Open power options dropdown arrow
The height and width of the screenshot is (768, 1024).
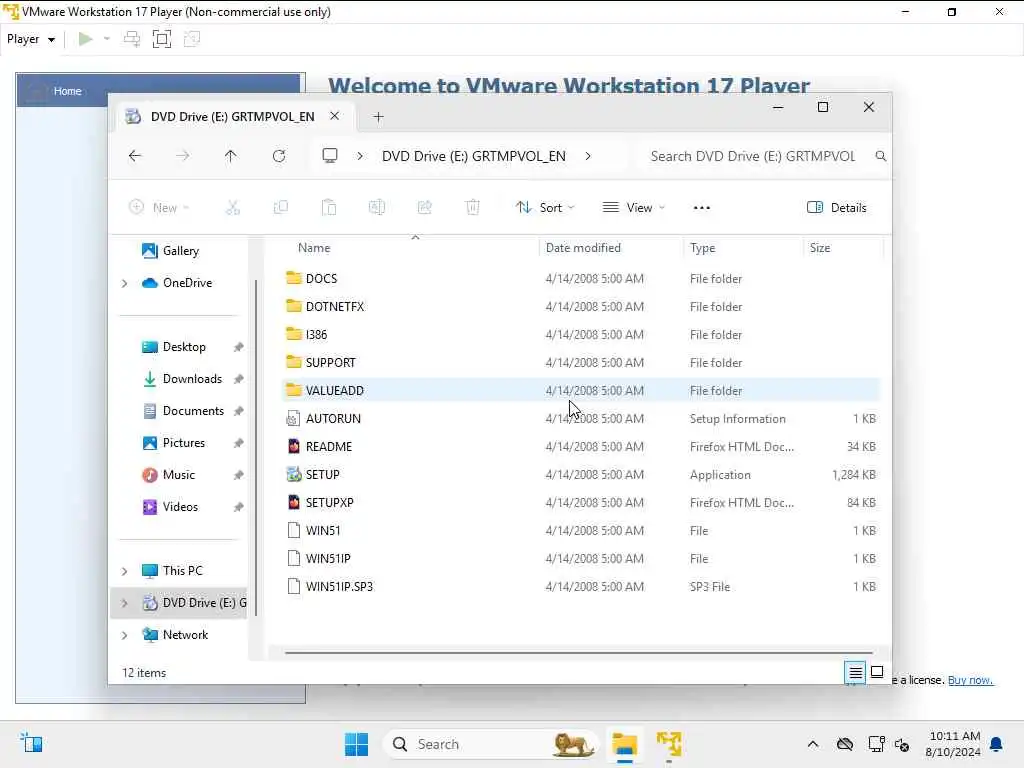pos(107,39)
